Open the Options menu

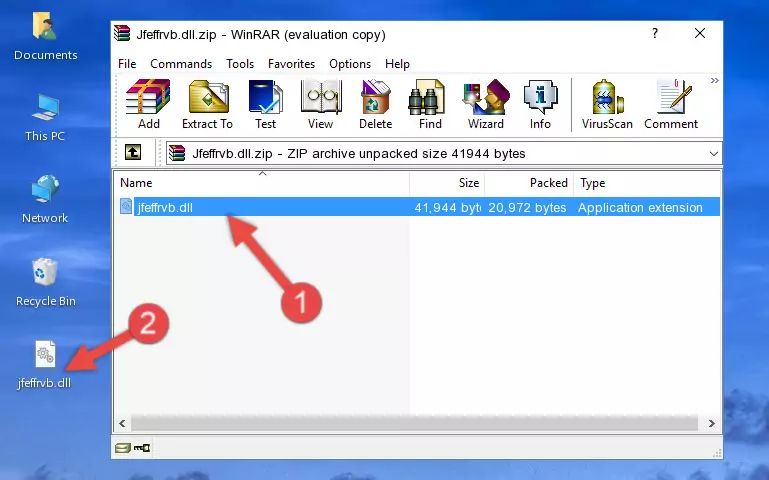(350, 64)
